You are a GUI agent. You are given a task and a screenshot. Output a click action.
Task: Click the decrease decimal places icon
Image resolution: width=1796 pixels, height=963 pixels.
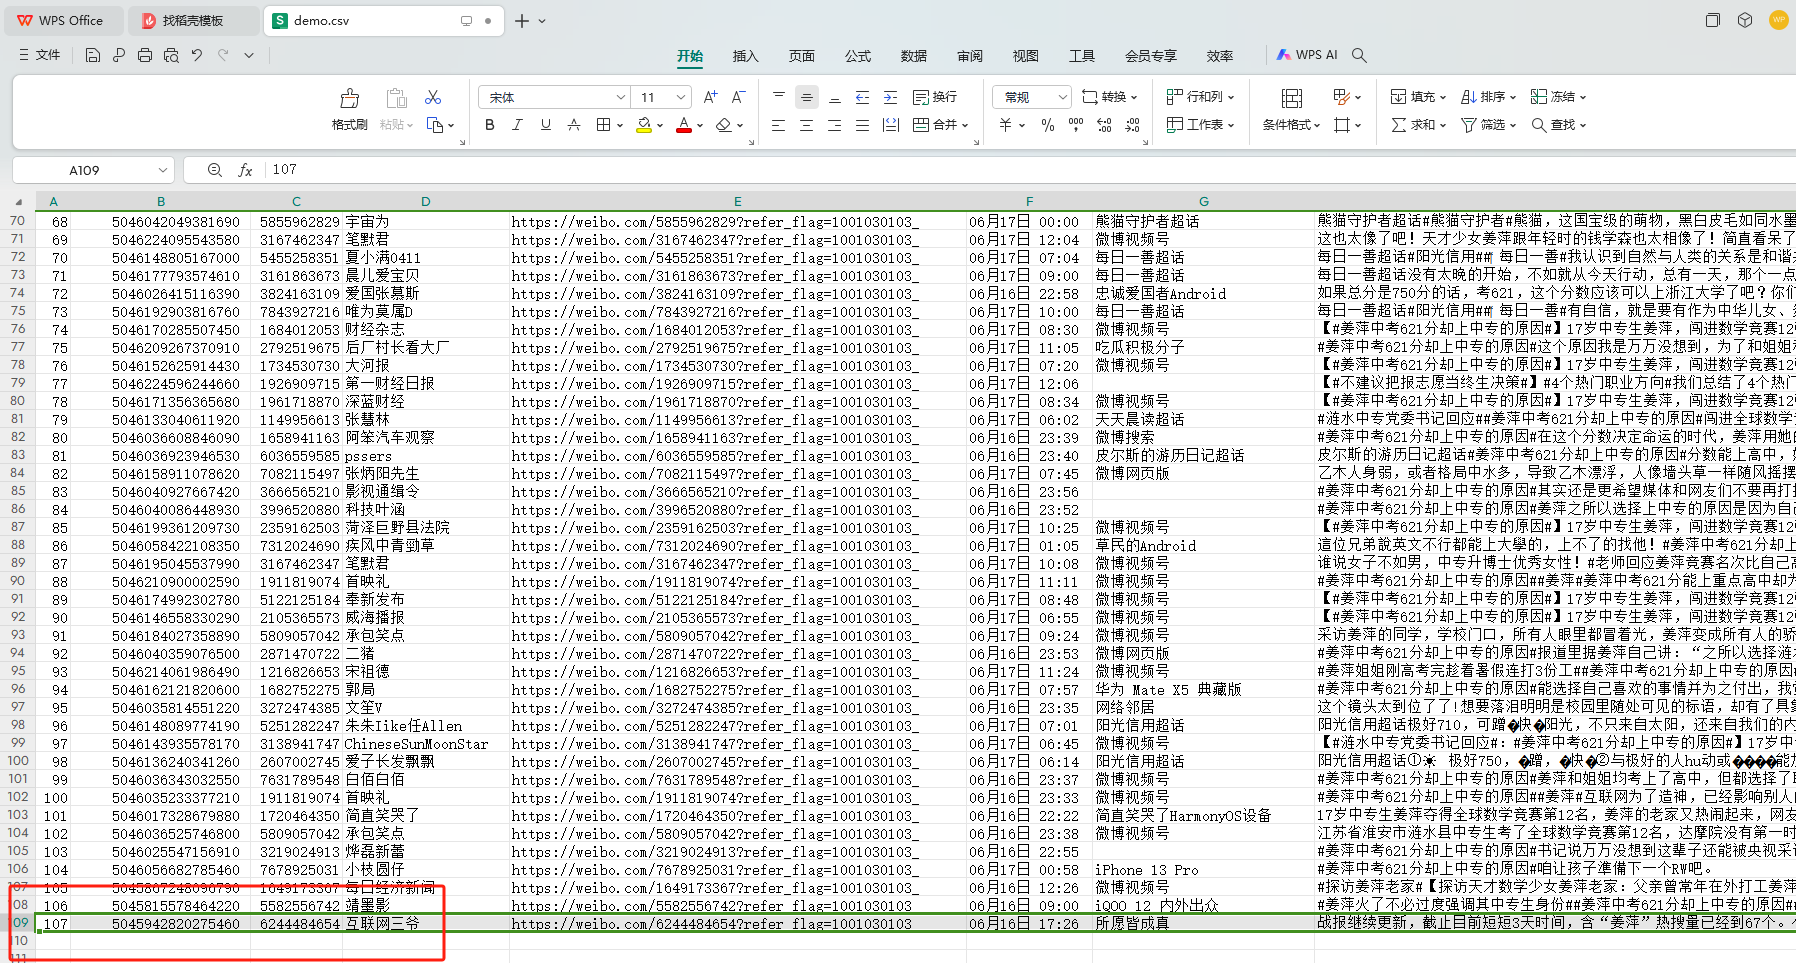click(x=1132, y=125)
